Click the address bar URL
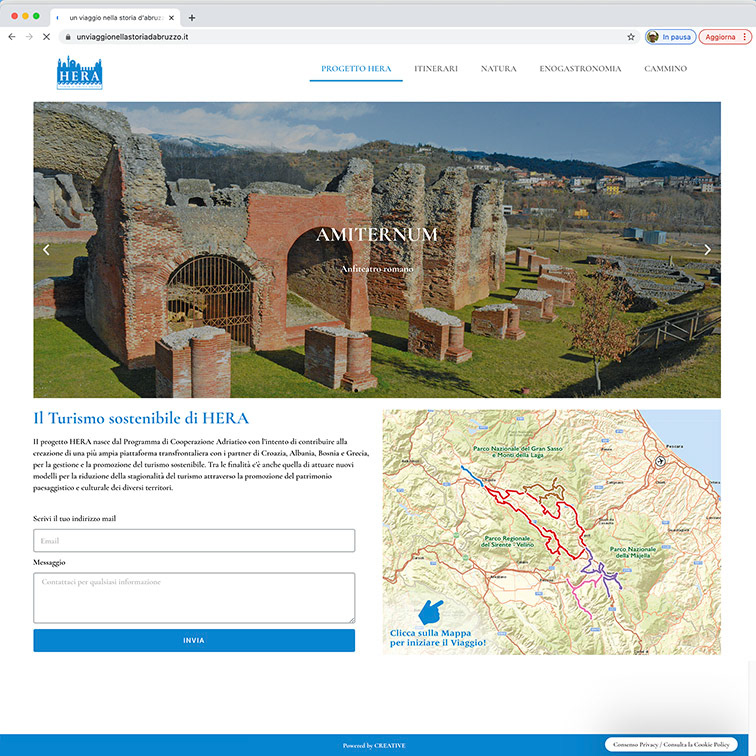 tap(132, 37)
